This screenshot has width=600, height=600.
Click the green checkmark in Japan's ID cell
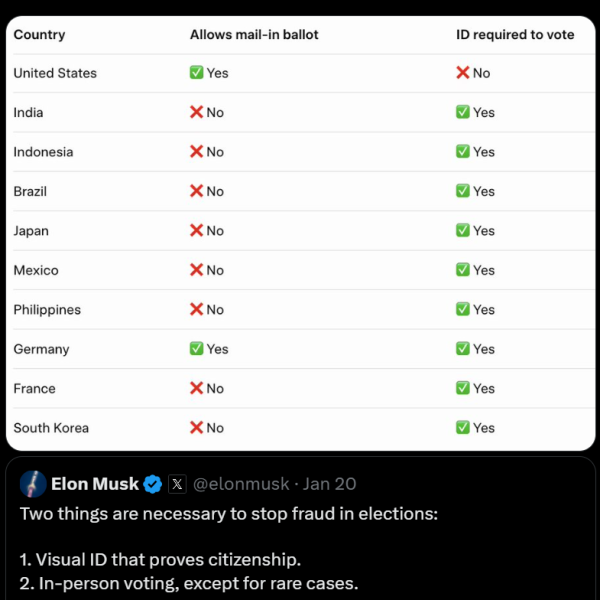click(462, 231)
